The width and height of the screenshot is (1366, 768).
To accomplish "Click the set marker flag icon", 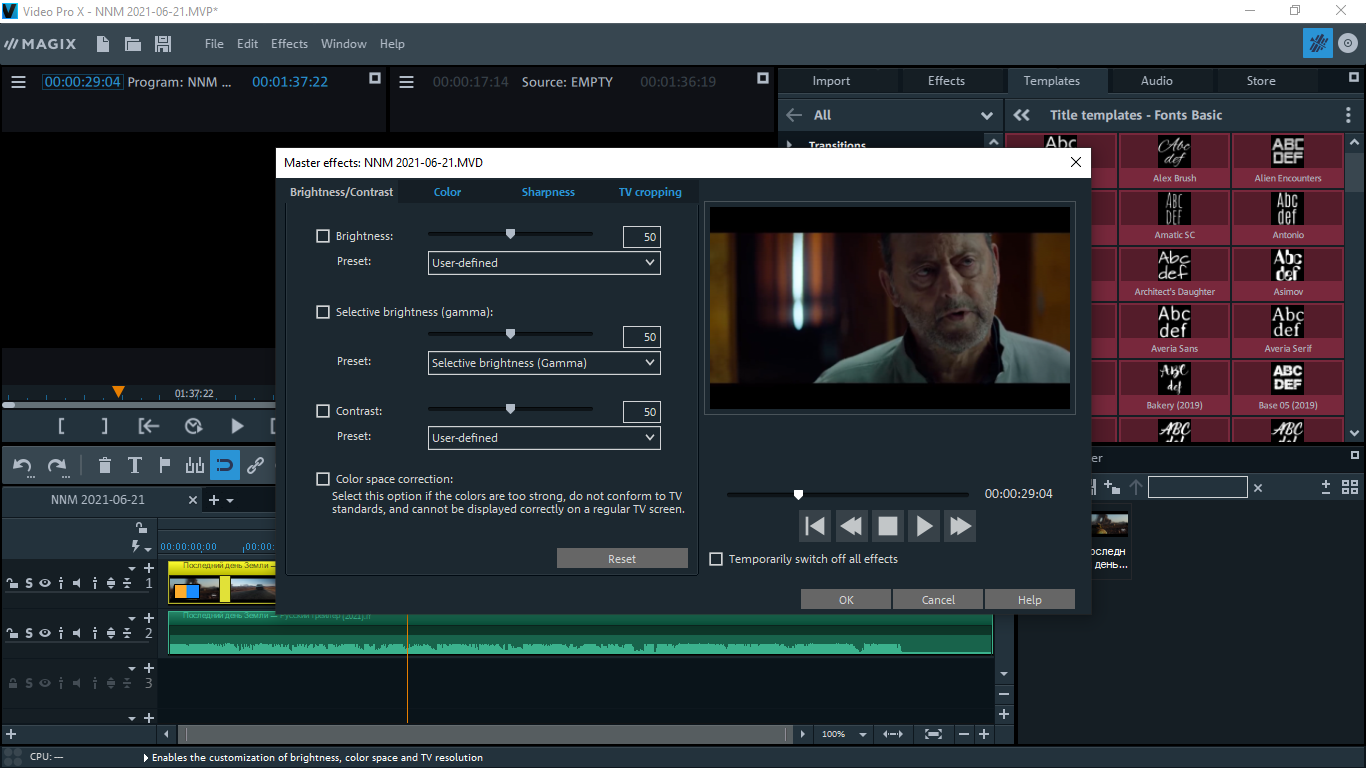I will click(x=165, y=465).
